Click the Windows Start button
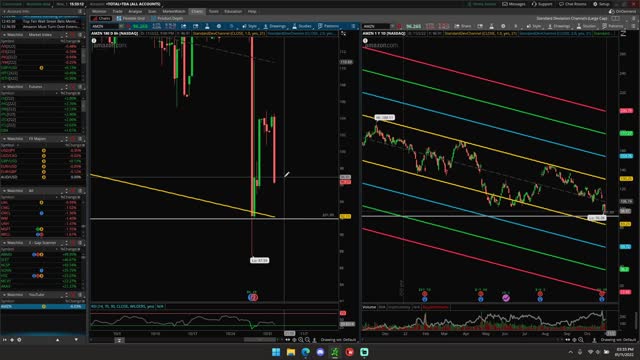Image resolution: width=640 pixels, height=360 pixels. pyautogui.click(x=276, y=352)
